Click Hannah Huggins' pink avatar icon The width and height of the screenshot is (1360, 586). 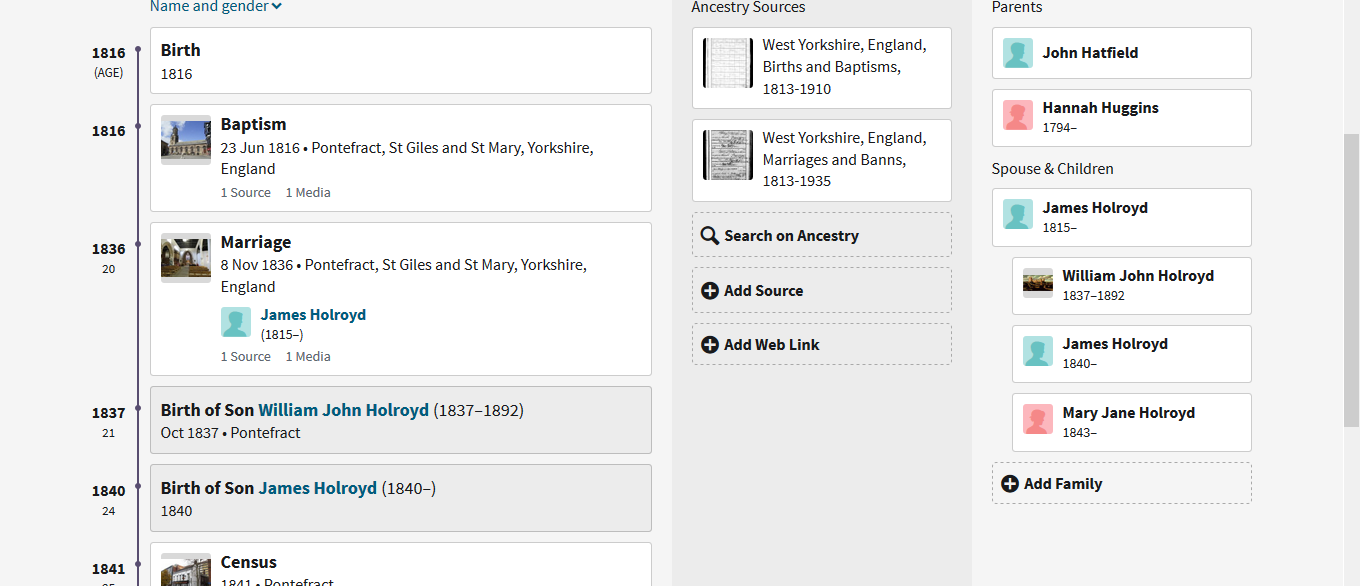click(1018, 116)
